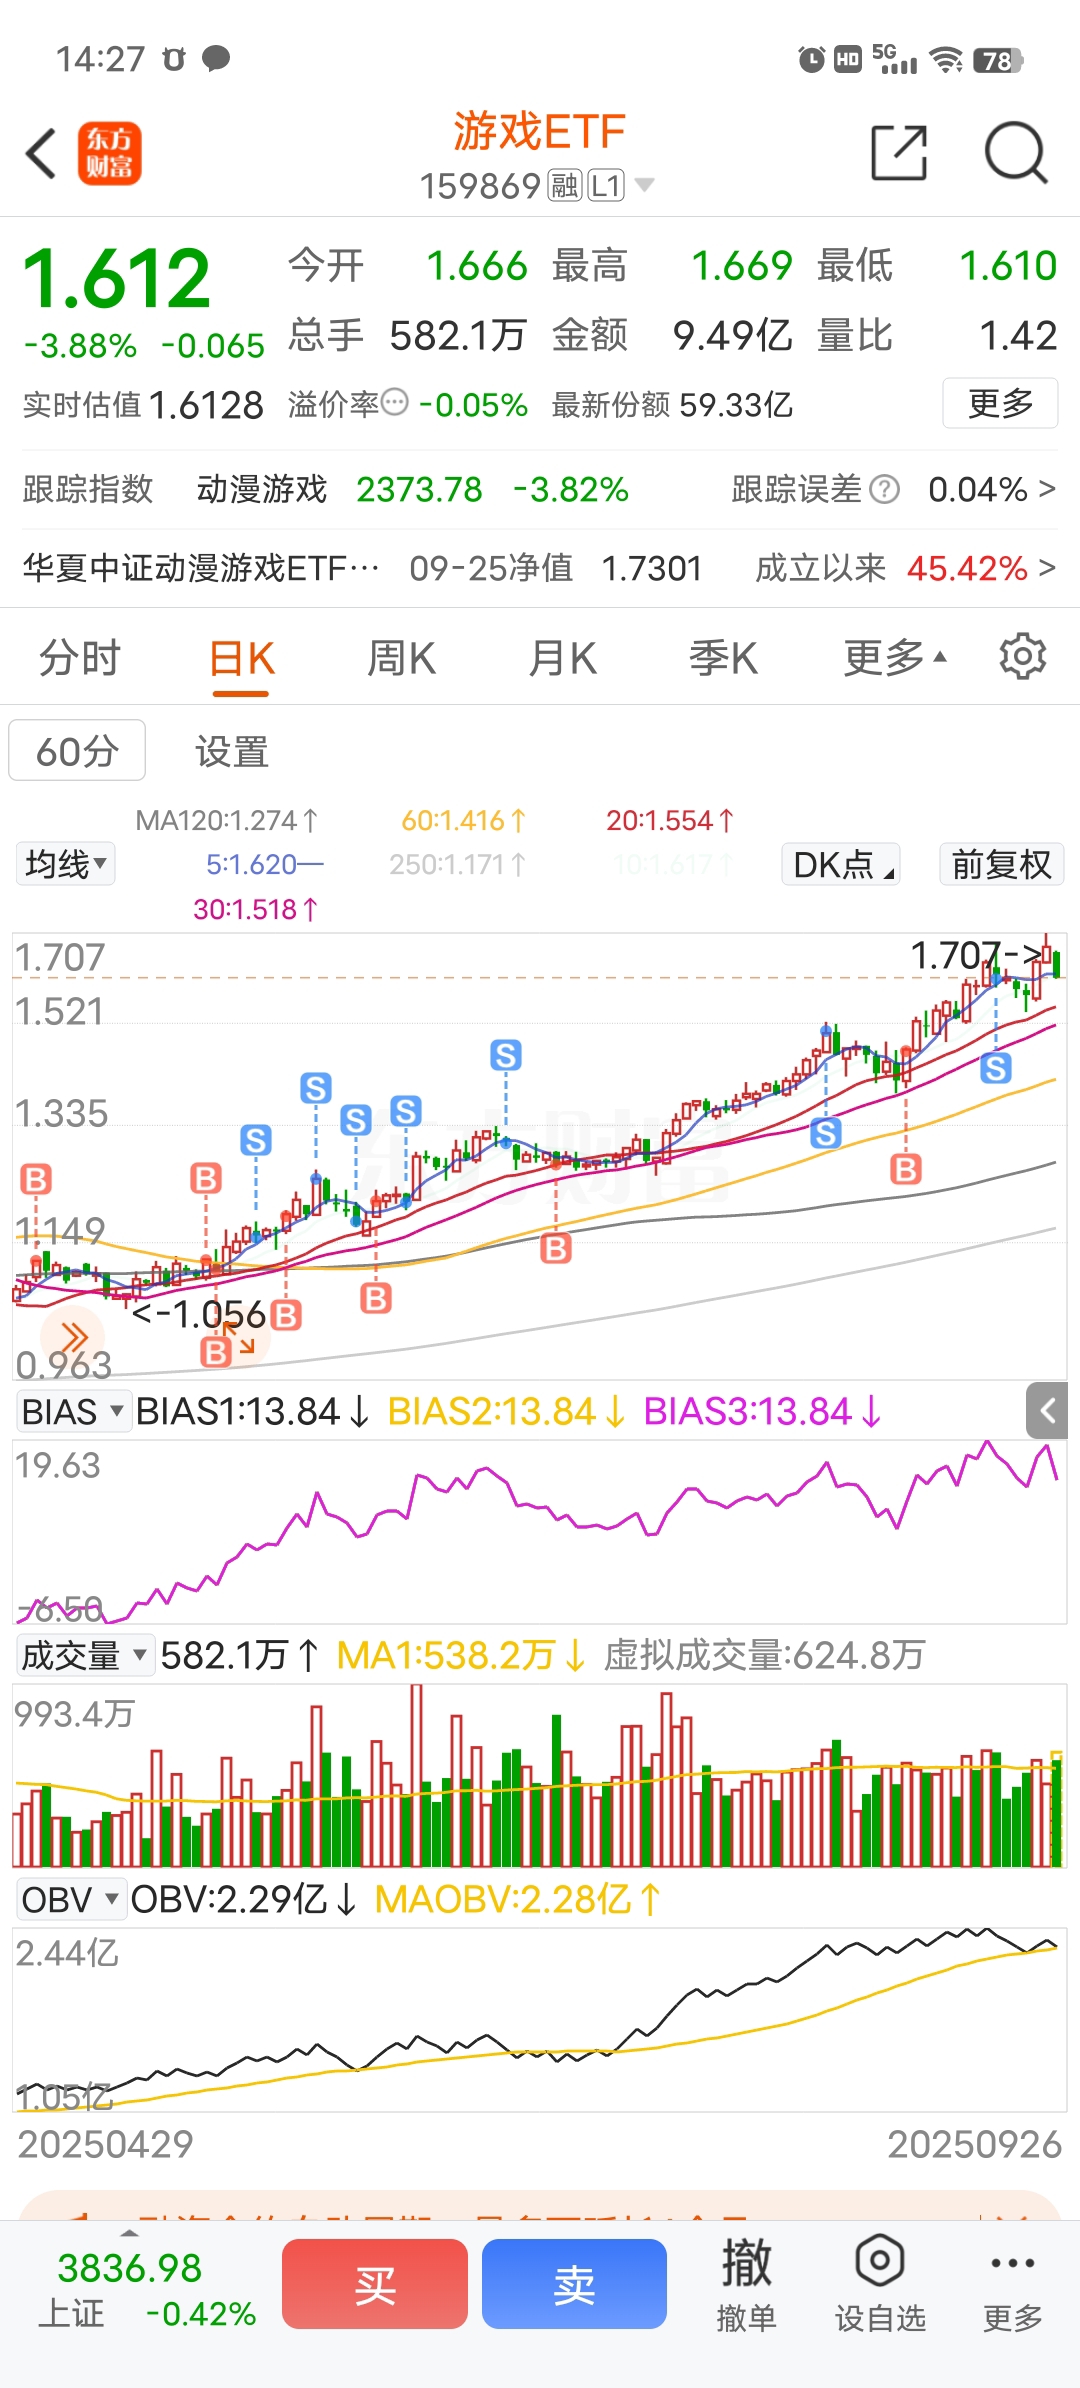The width and height of the screenshot is (1080, 2388).
Task: Tap the 60分 period button
Action: 77,750
